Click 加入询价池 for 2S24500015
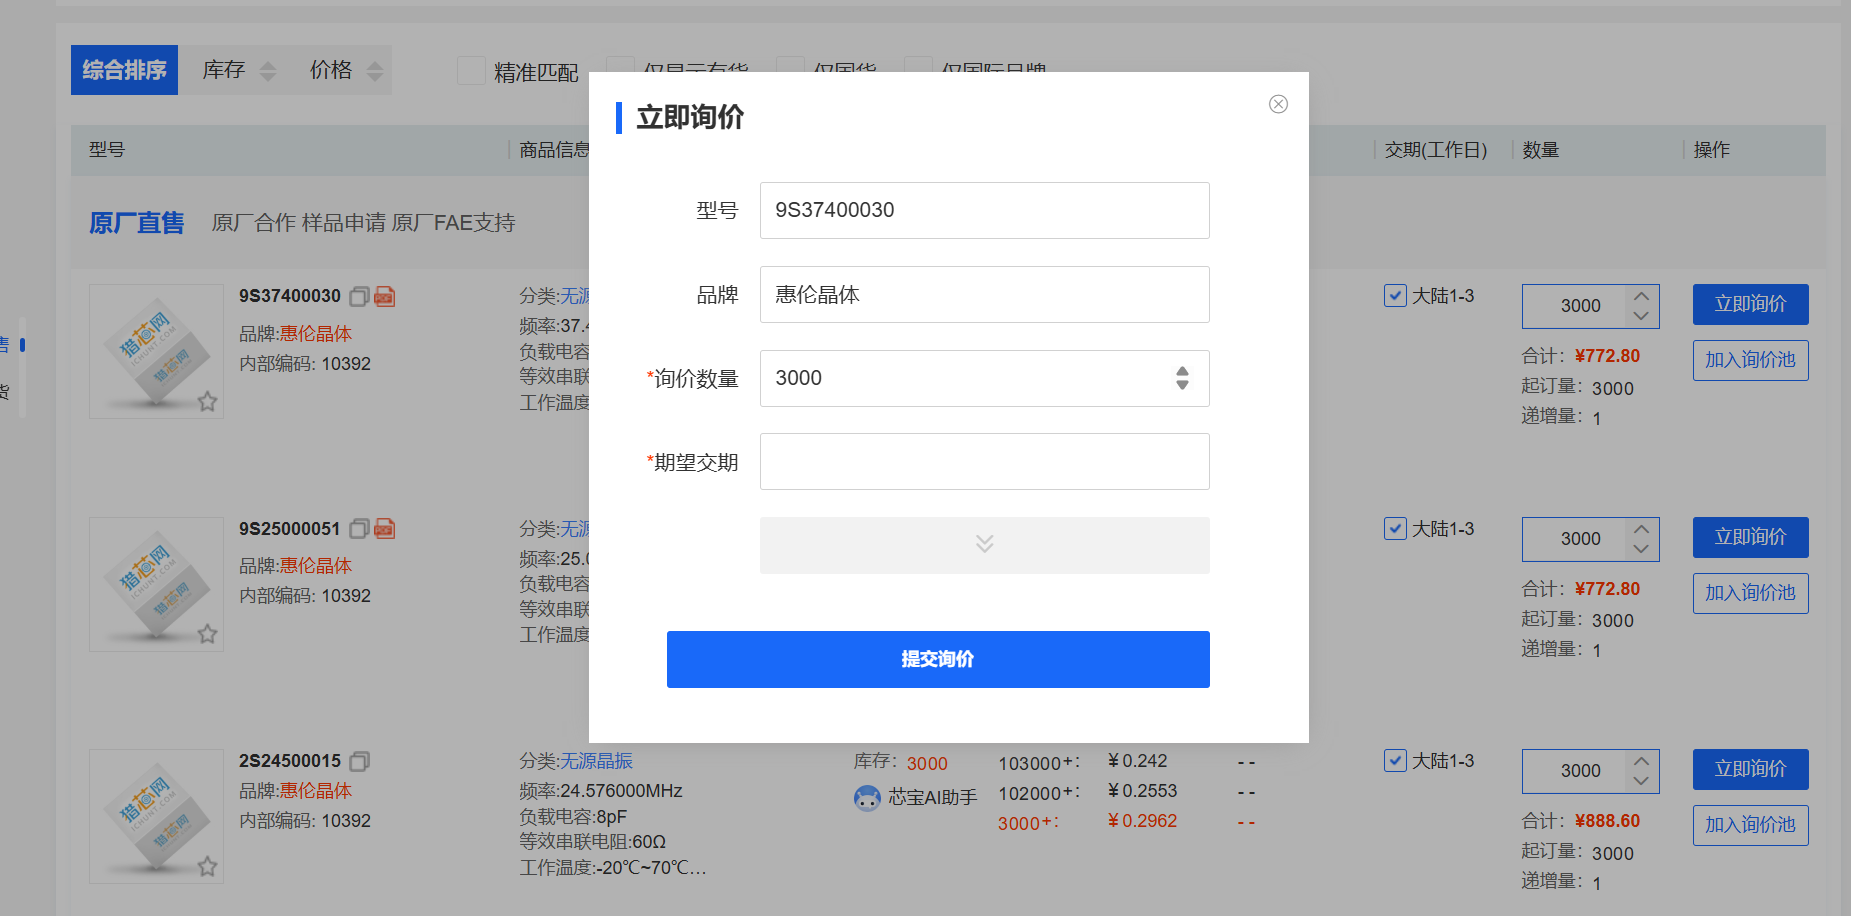Image resolution: width=1851 pixels, height=916 pixels. click(x=1750, y=825)
